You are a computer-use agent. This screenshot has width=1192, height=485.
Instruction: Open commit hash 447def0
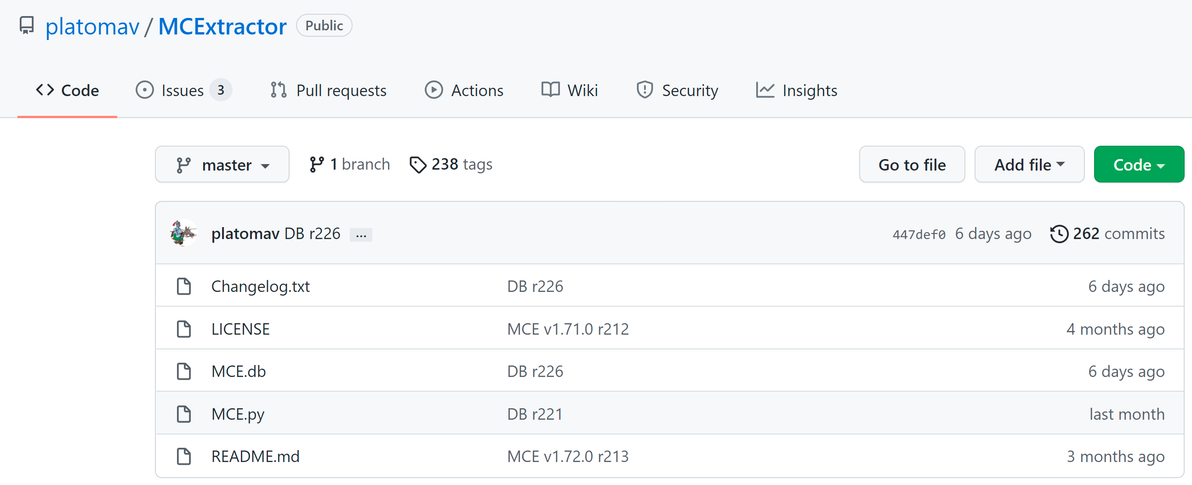tap(919, 235)
